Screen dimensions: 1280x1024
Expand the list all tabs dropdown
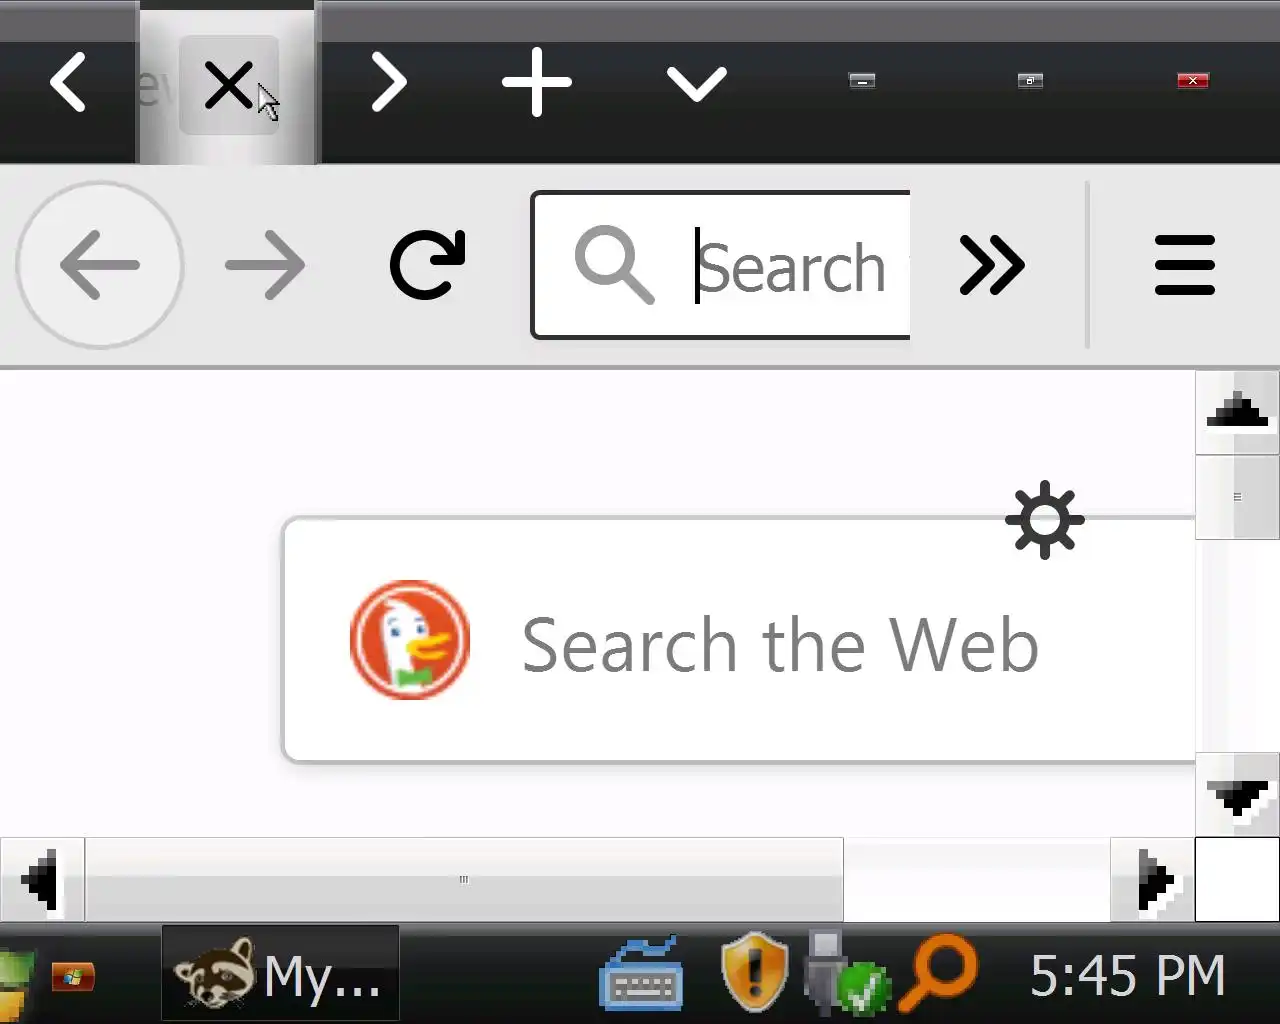(696, 84)
